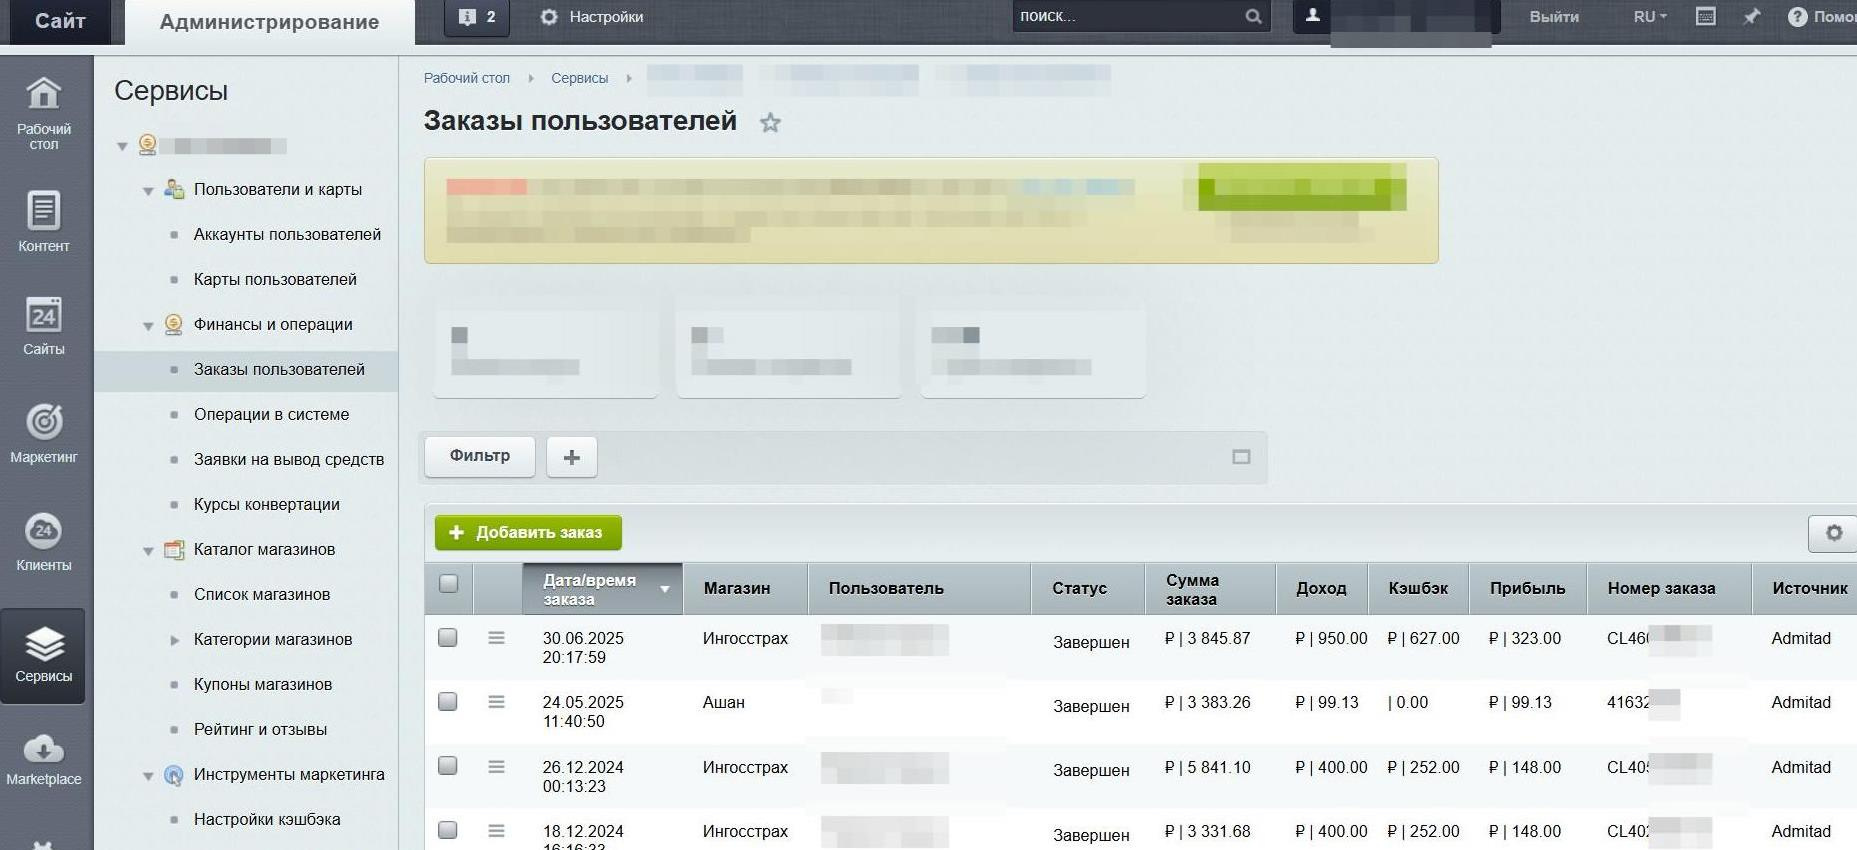Click the Выйти logout link

[1554, 17]
